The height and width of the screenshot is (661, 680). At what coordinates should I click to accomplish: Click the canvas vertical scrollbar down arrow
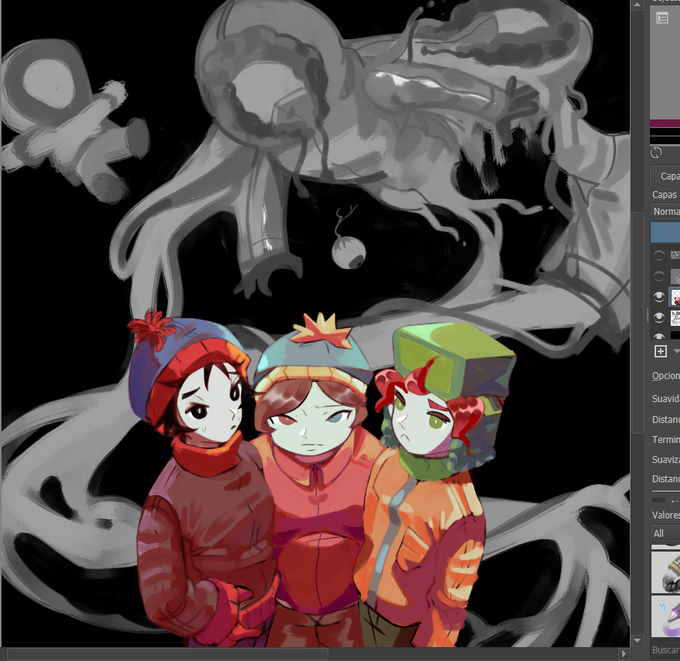coord(637,641)
